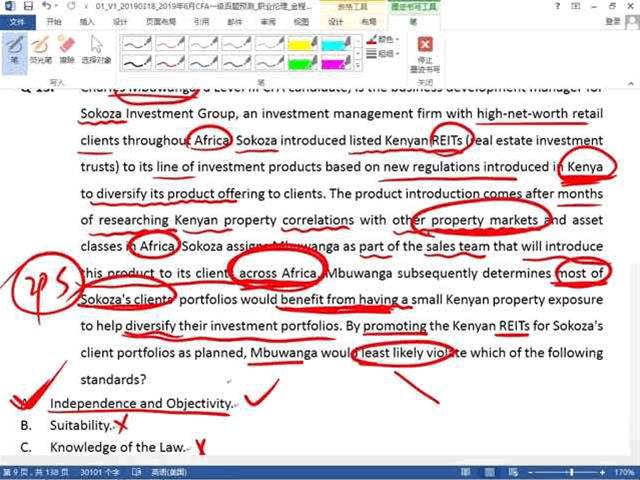Activate the Select Objects (选择对象) tool
640x480 pixels.
(96, 50)
